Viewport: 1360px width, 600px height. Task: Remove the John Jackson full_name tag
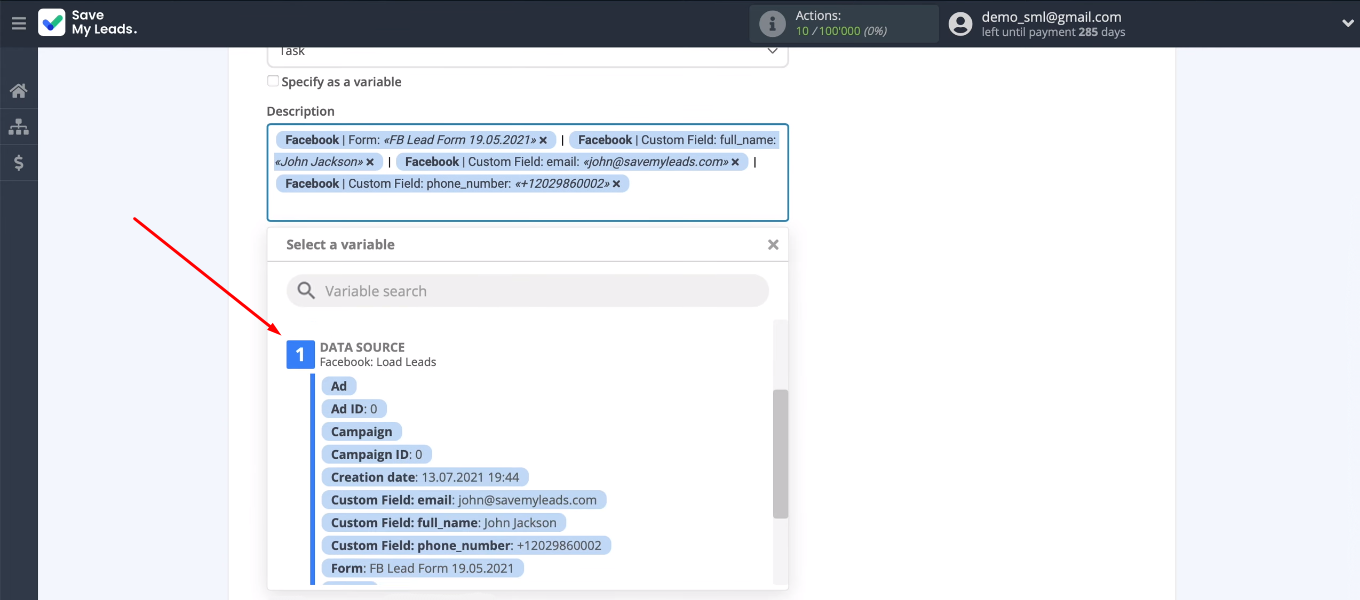coord(370,162)
